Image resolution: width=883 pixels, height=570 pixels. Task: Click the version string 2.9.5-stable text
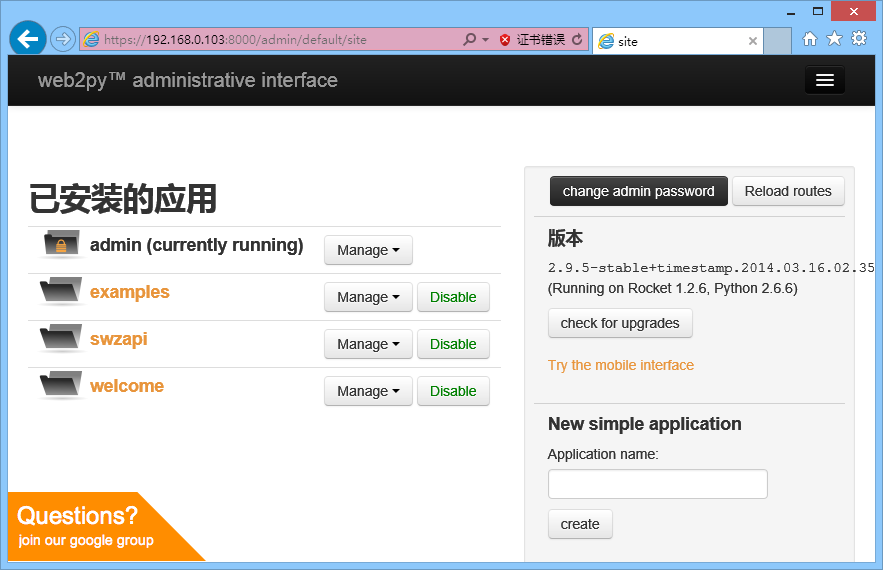tap(711, 268)
